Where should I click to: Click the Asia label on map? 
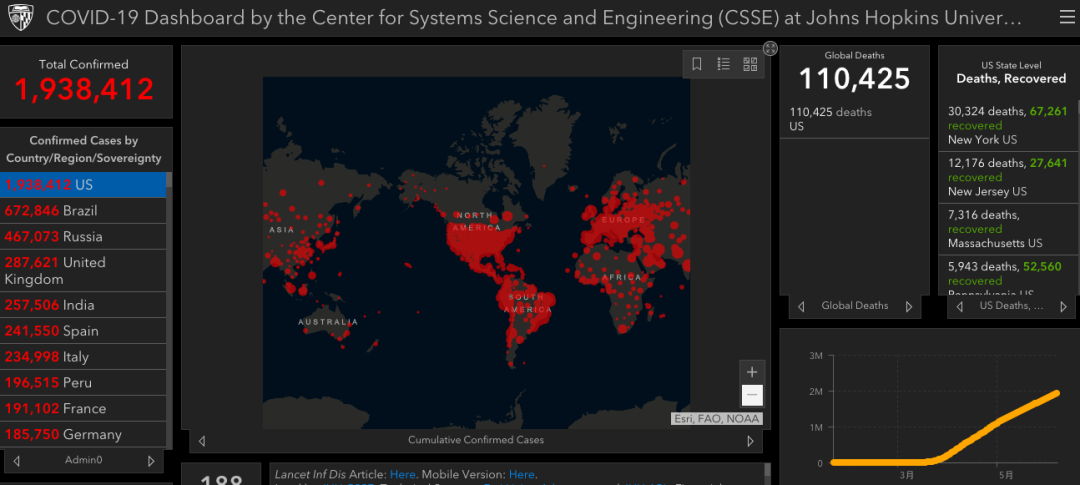282,229
